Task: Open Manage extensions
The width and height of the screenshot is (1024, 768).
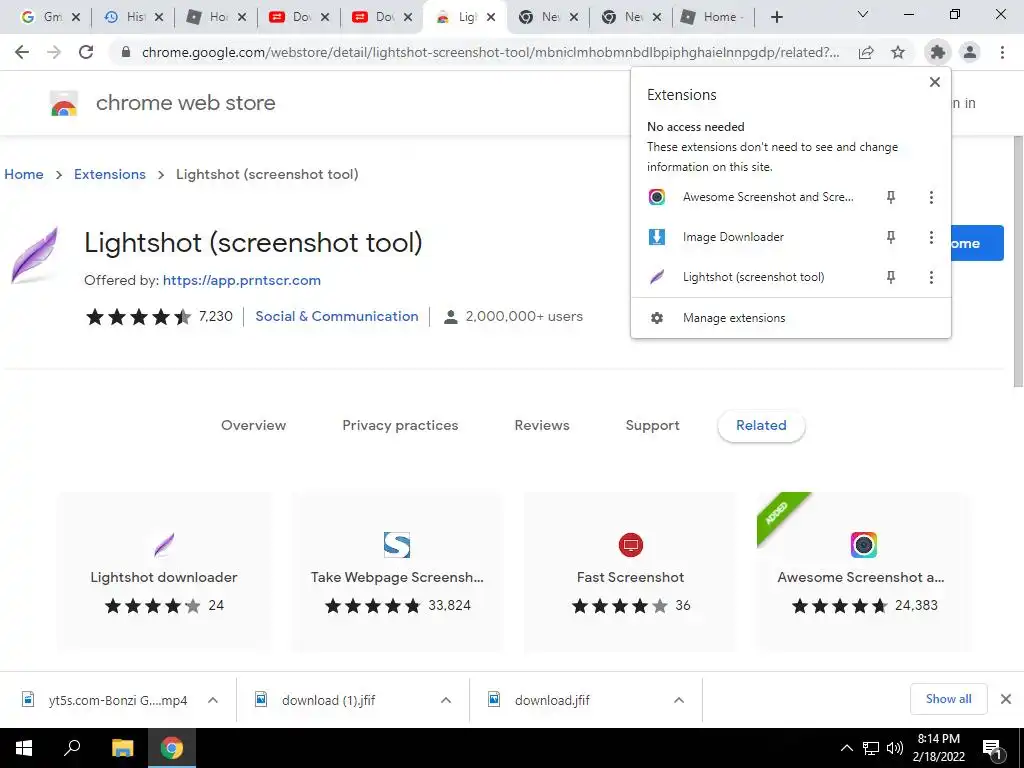Action: 791,318
